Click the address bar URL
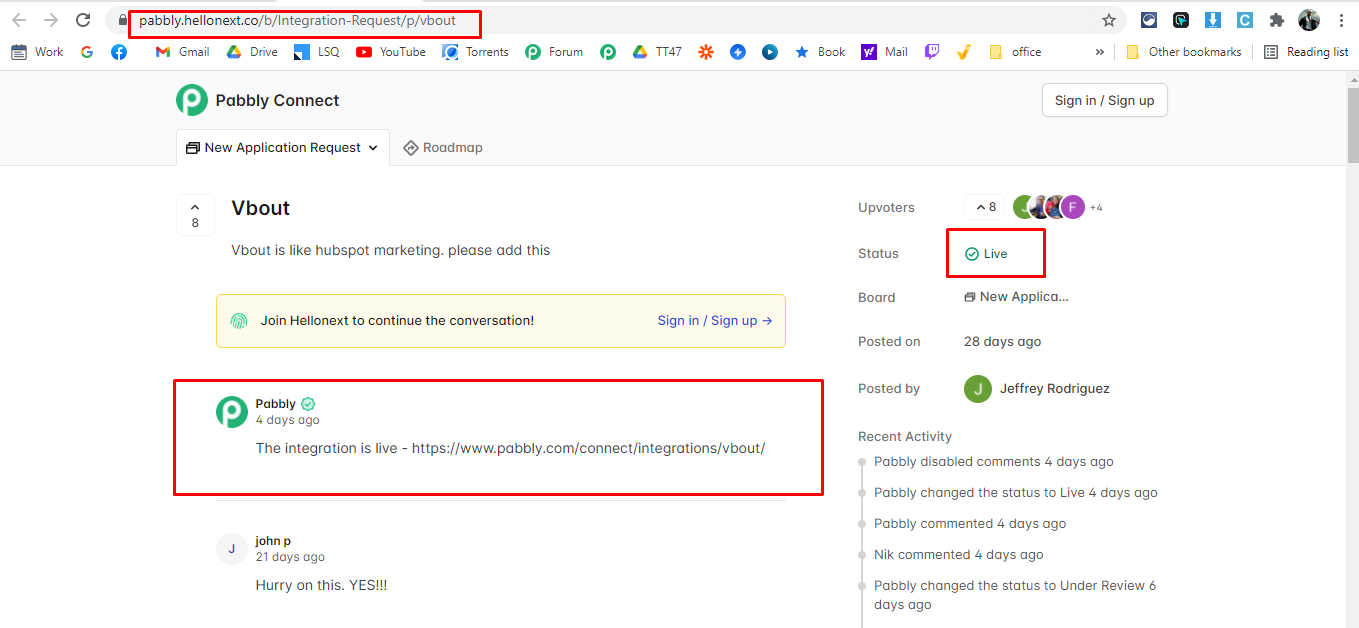 coord(298,20)
